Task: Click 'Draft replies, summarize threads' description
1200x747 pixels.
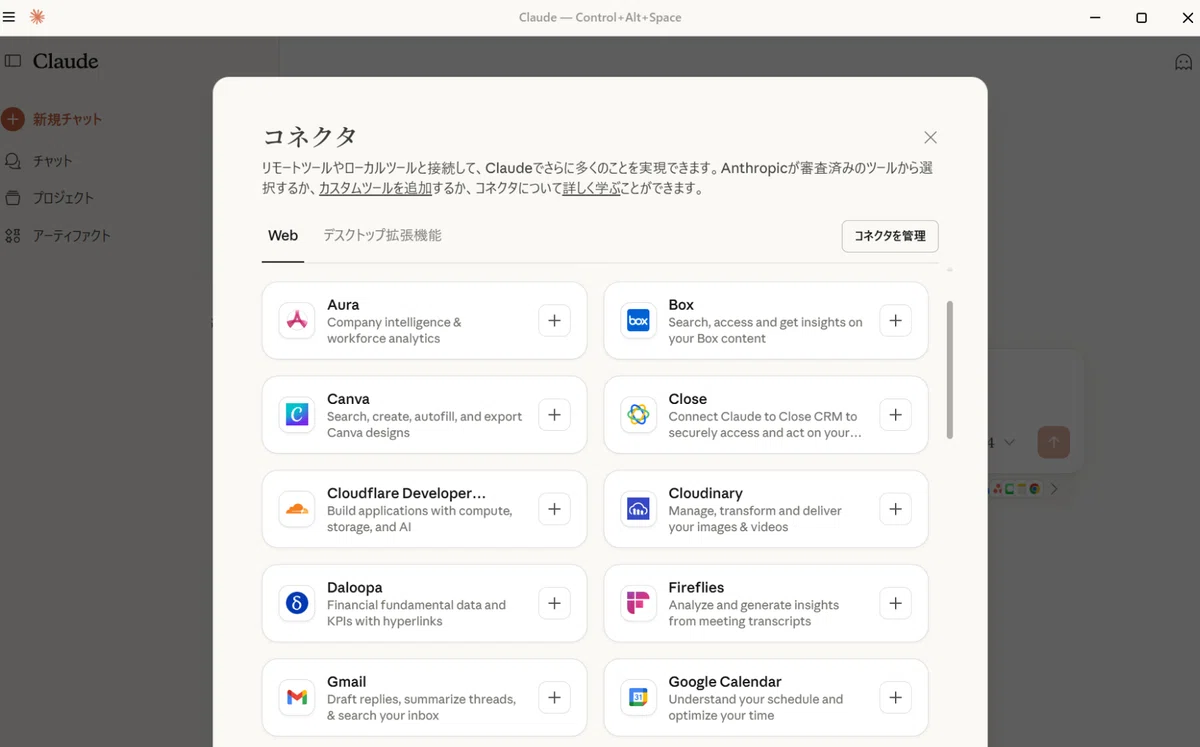Action: point(421,707)
